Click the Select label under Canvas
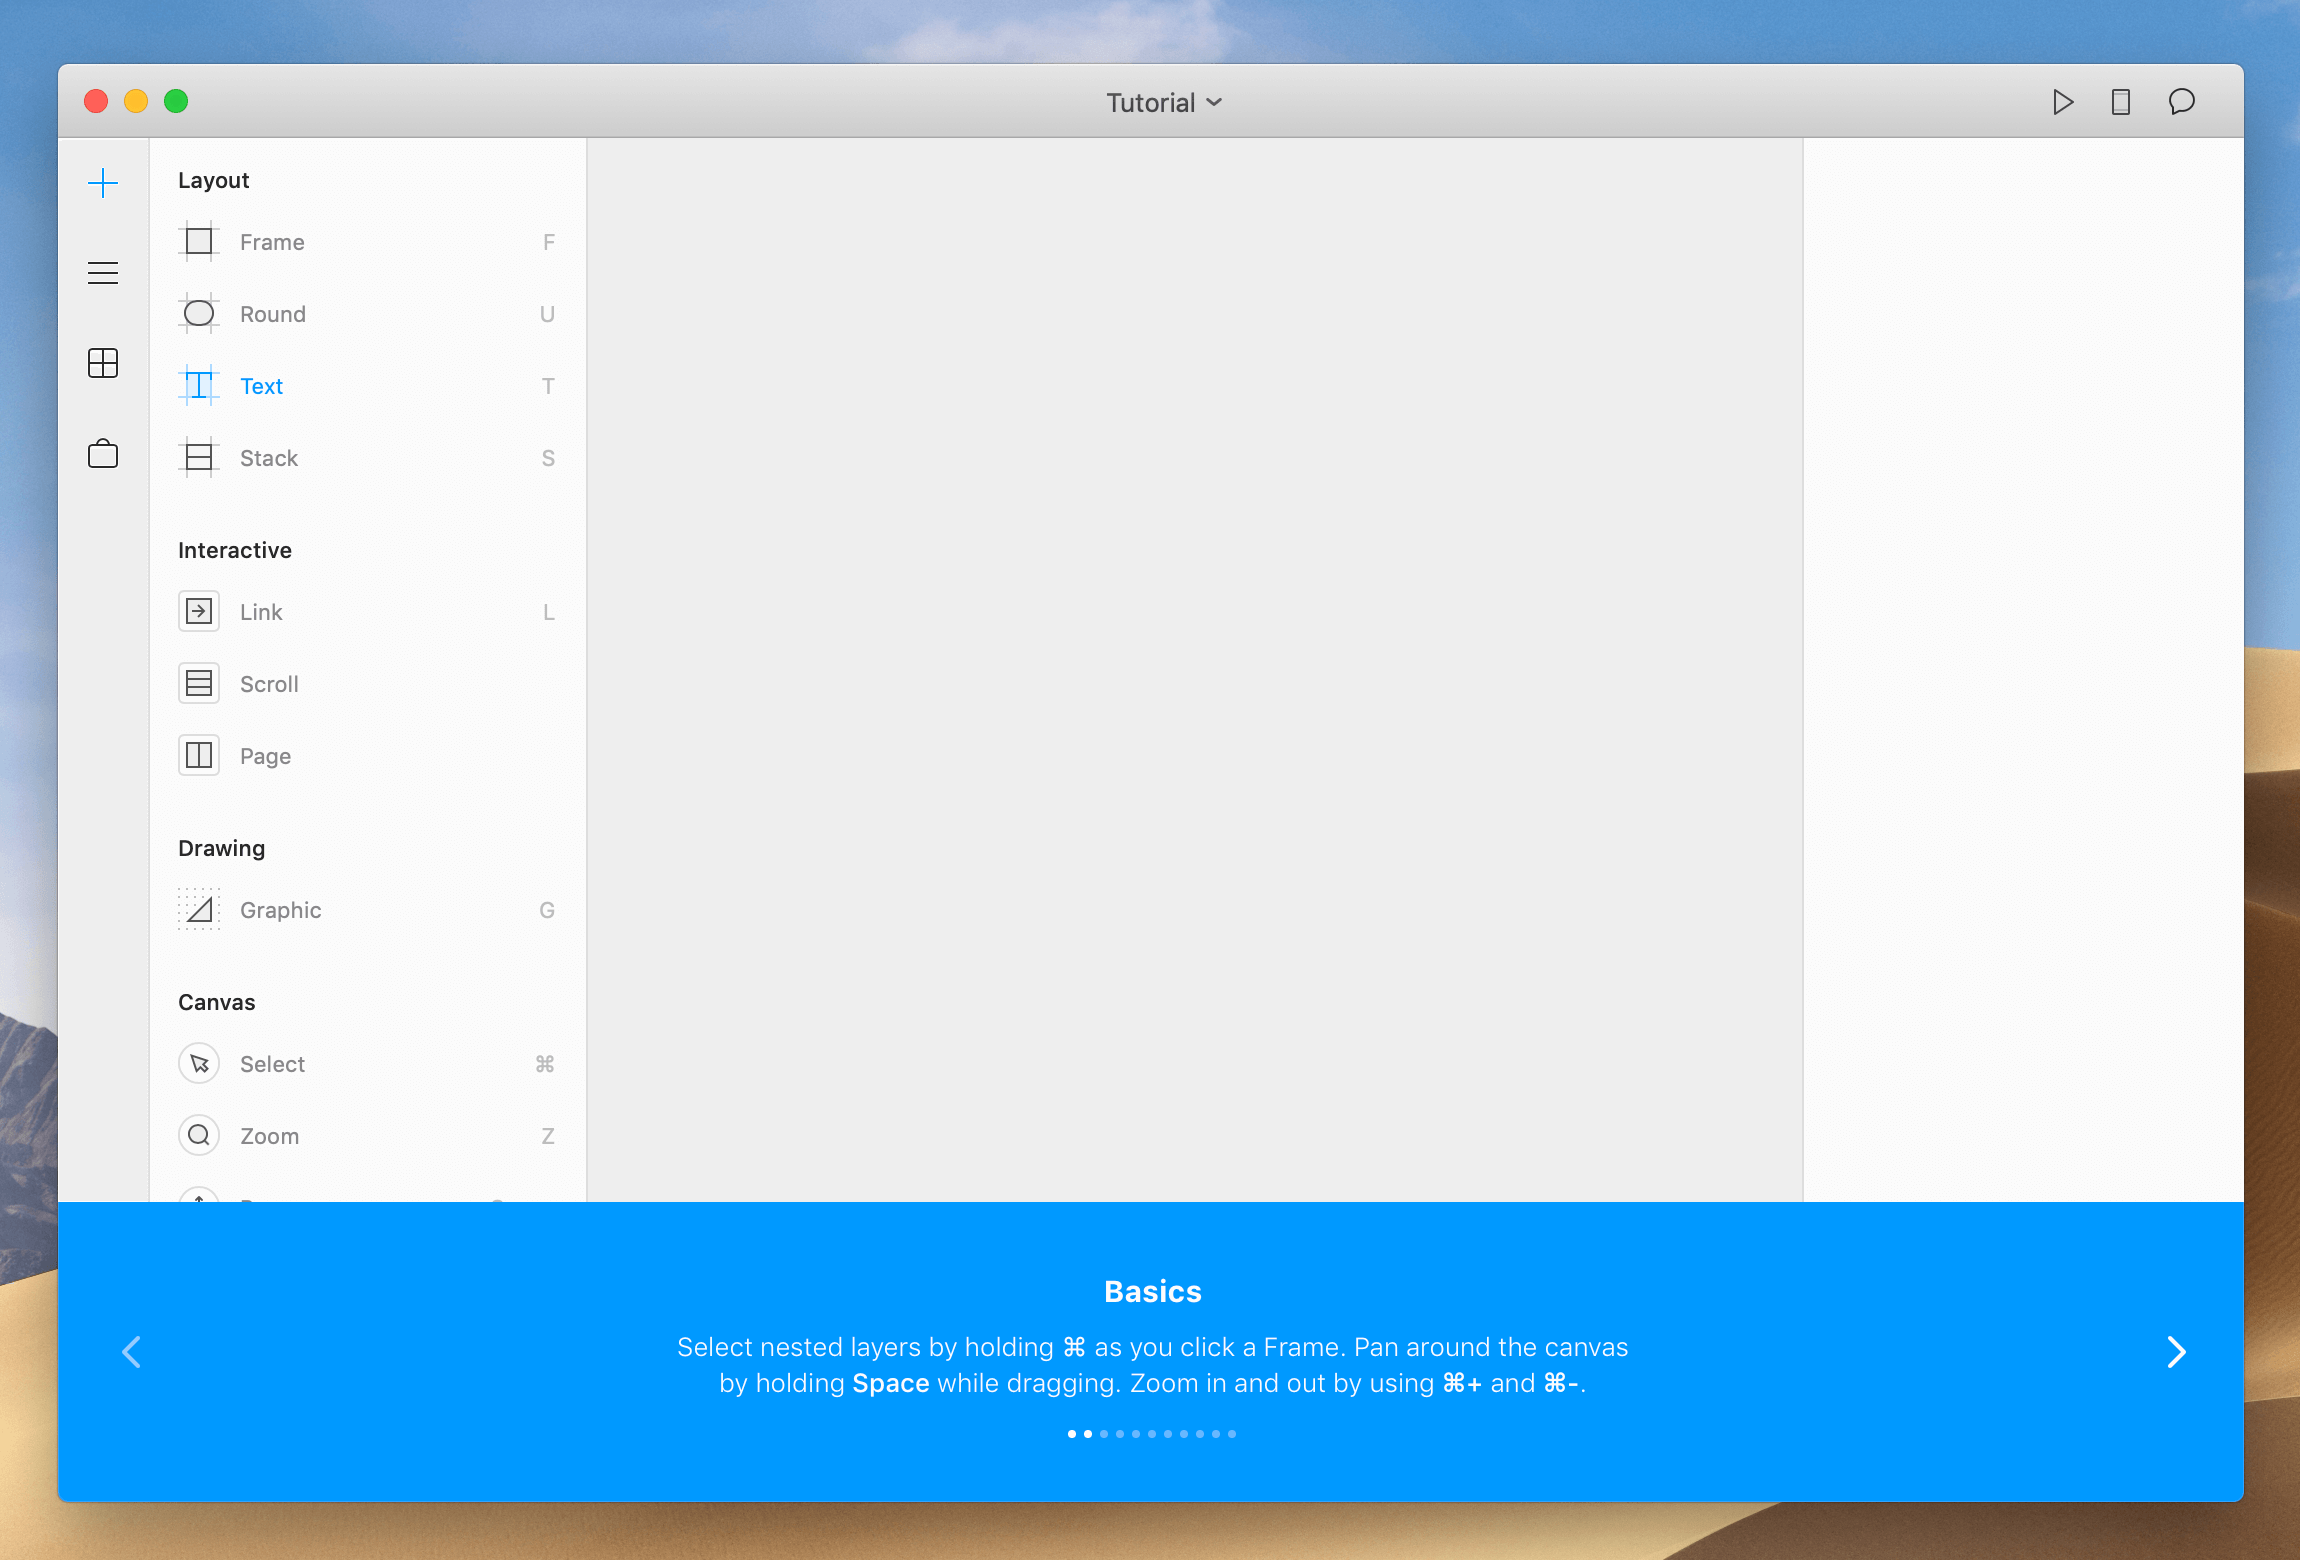Screen dimensions: 2300x1560 (272, 1064)
